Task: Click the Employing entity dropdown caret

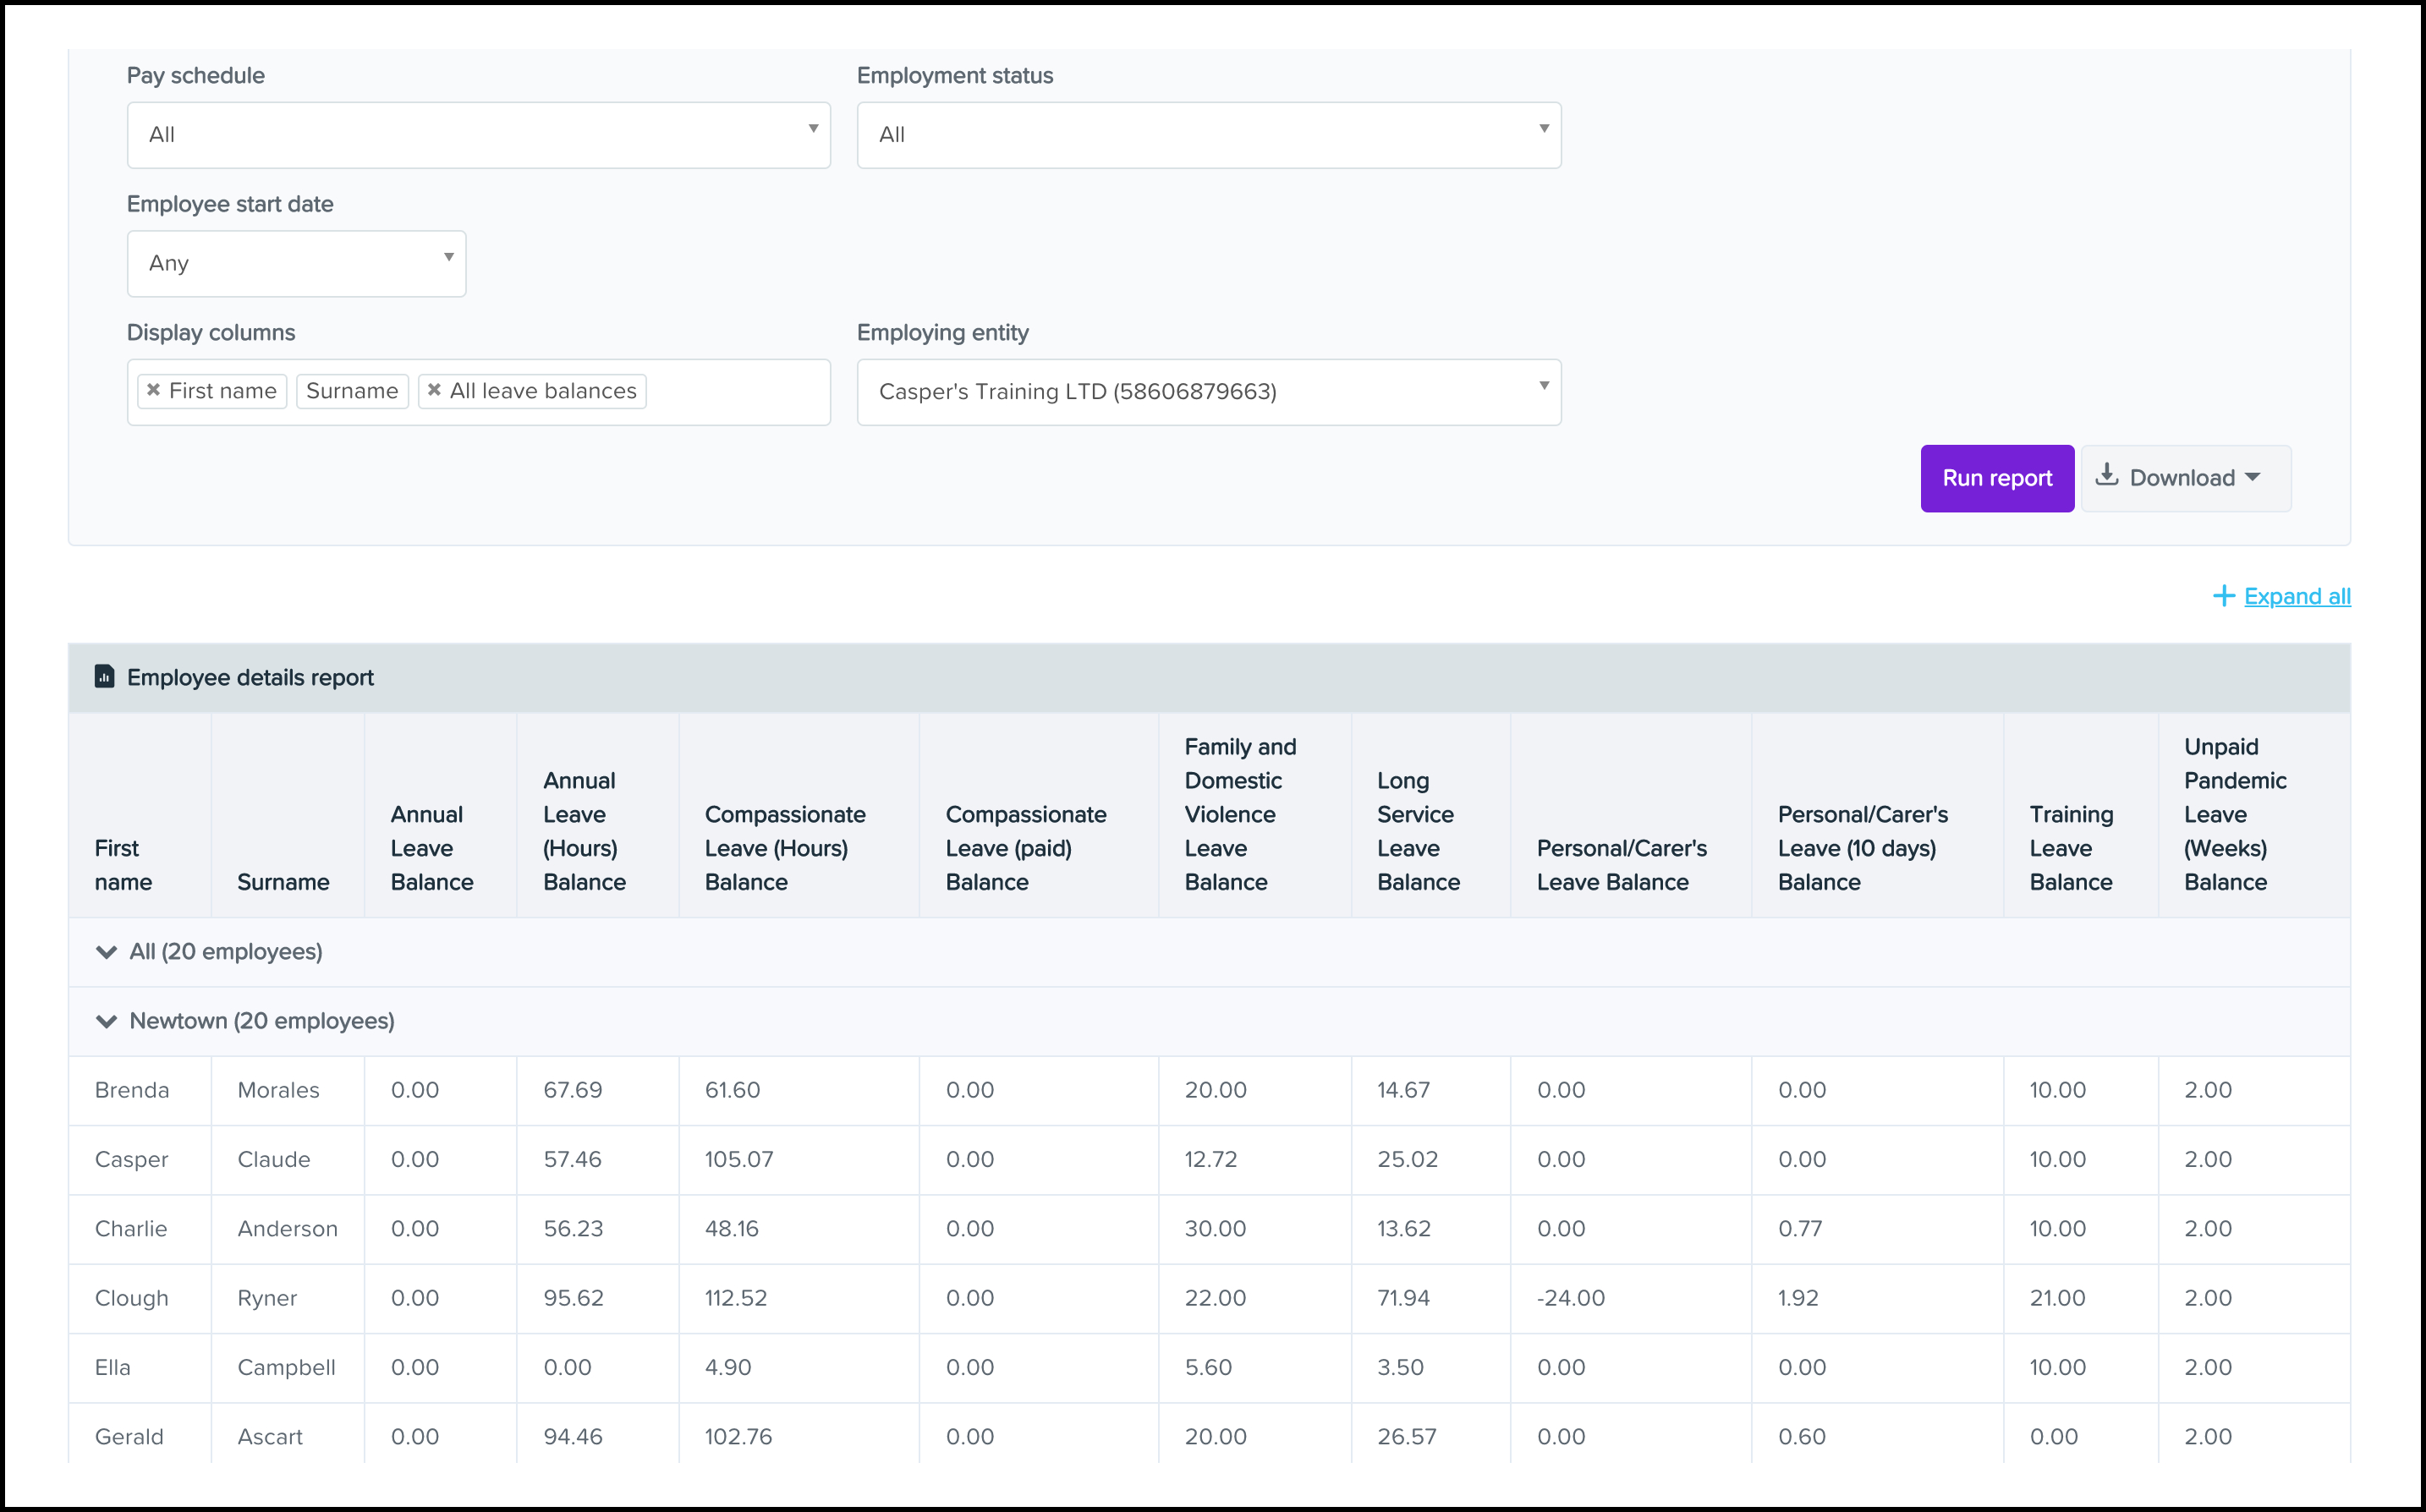Action: coord(1543,387)
